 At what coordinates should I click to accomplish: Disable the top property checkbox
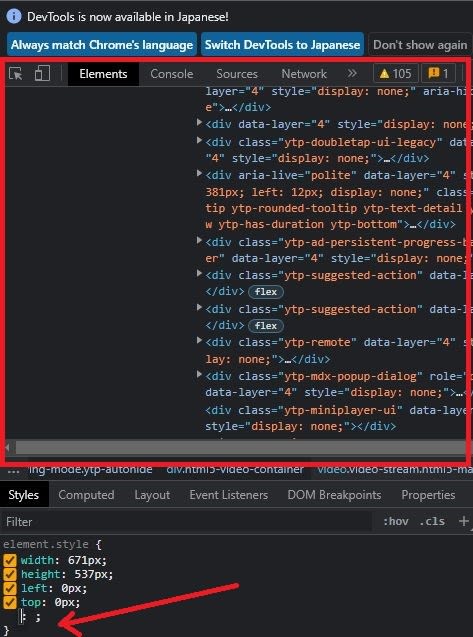click(x=9, y=602)
